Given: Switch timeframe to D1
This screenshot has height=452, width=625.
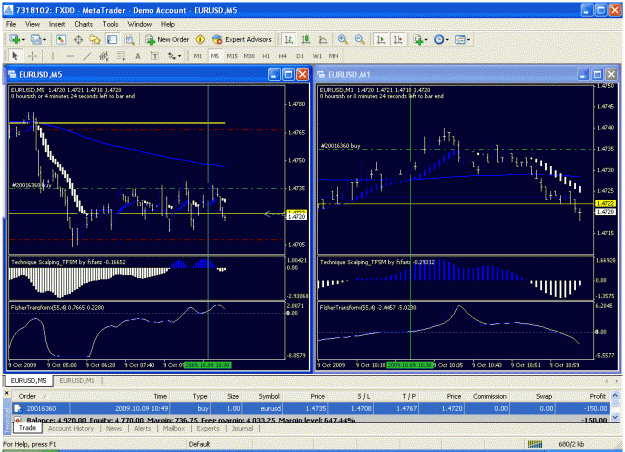Looking at the screenshot, I should [x=300, y=56].
